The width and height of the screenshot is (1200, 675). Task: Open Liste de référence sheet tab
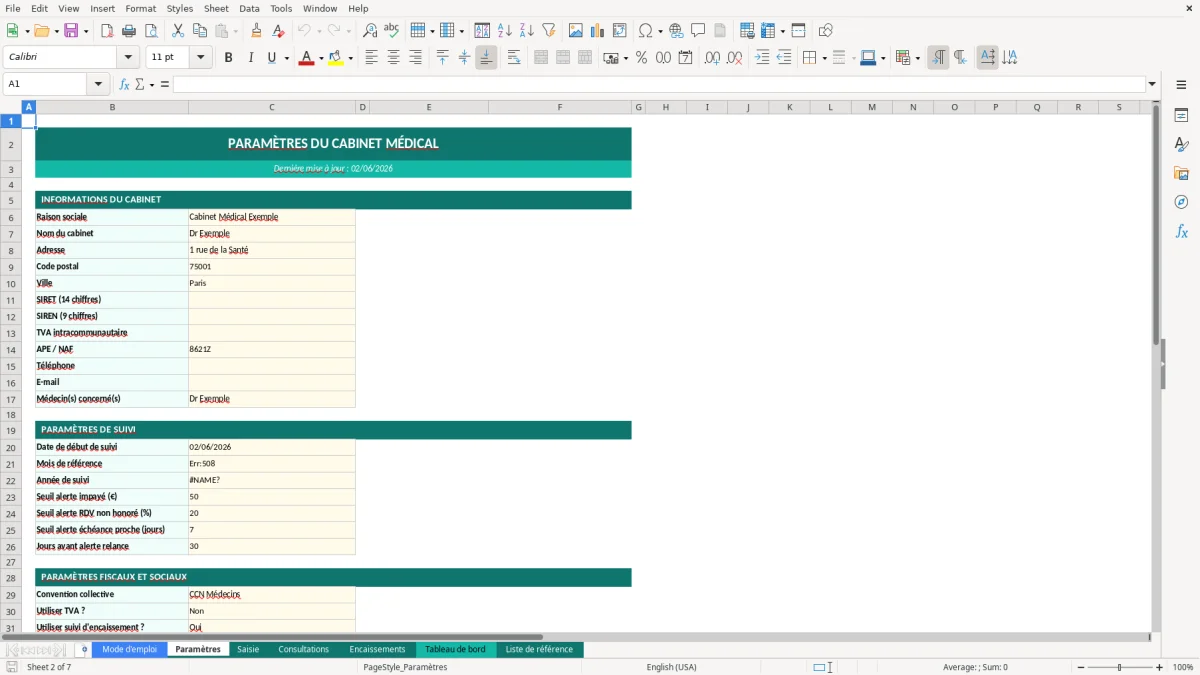[x=539, y=649]
